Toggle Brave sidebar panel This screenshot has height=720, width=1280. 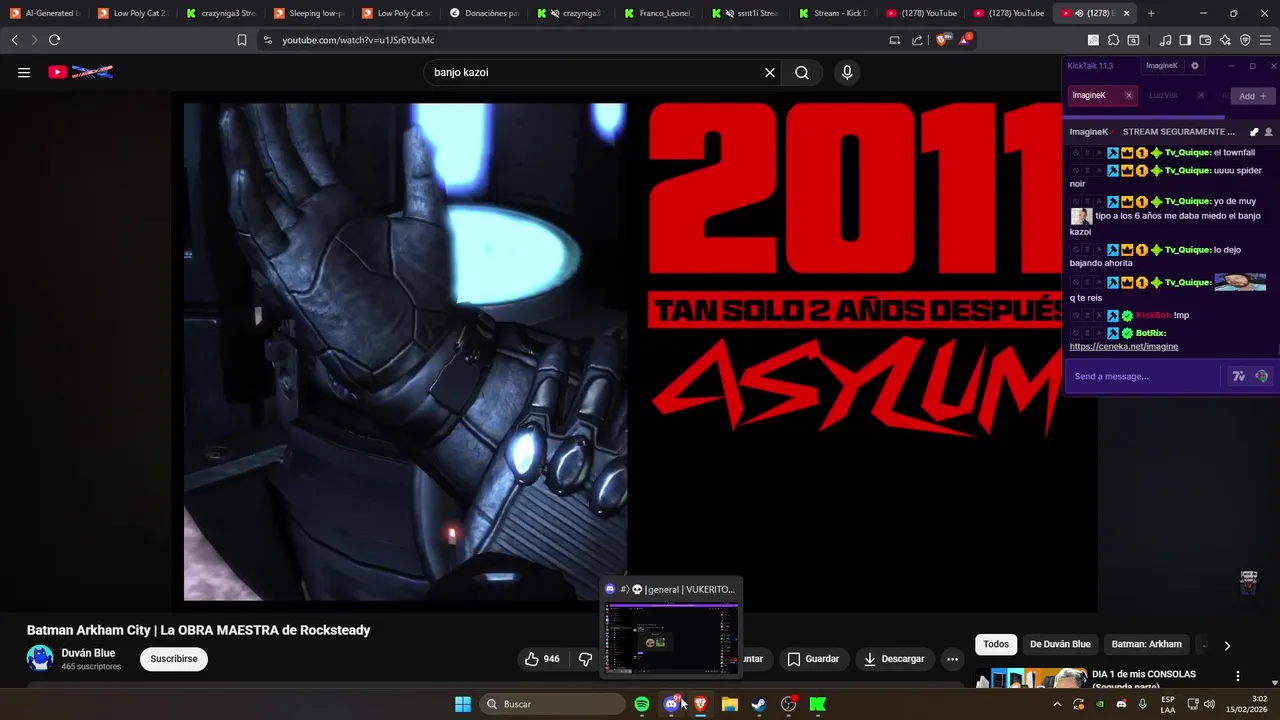[x=1185, y=40]
